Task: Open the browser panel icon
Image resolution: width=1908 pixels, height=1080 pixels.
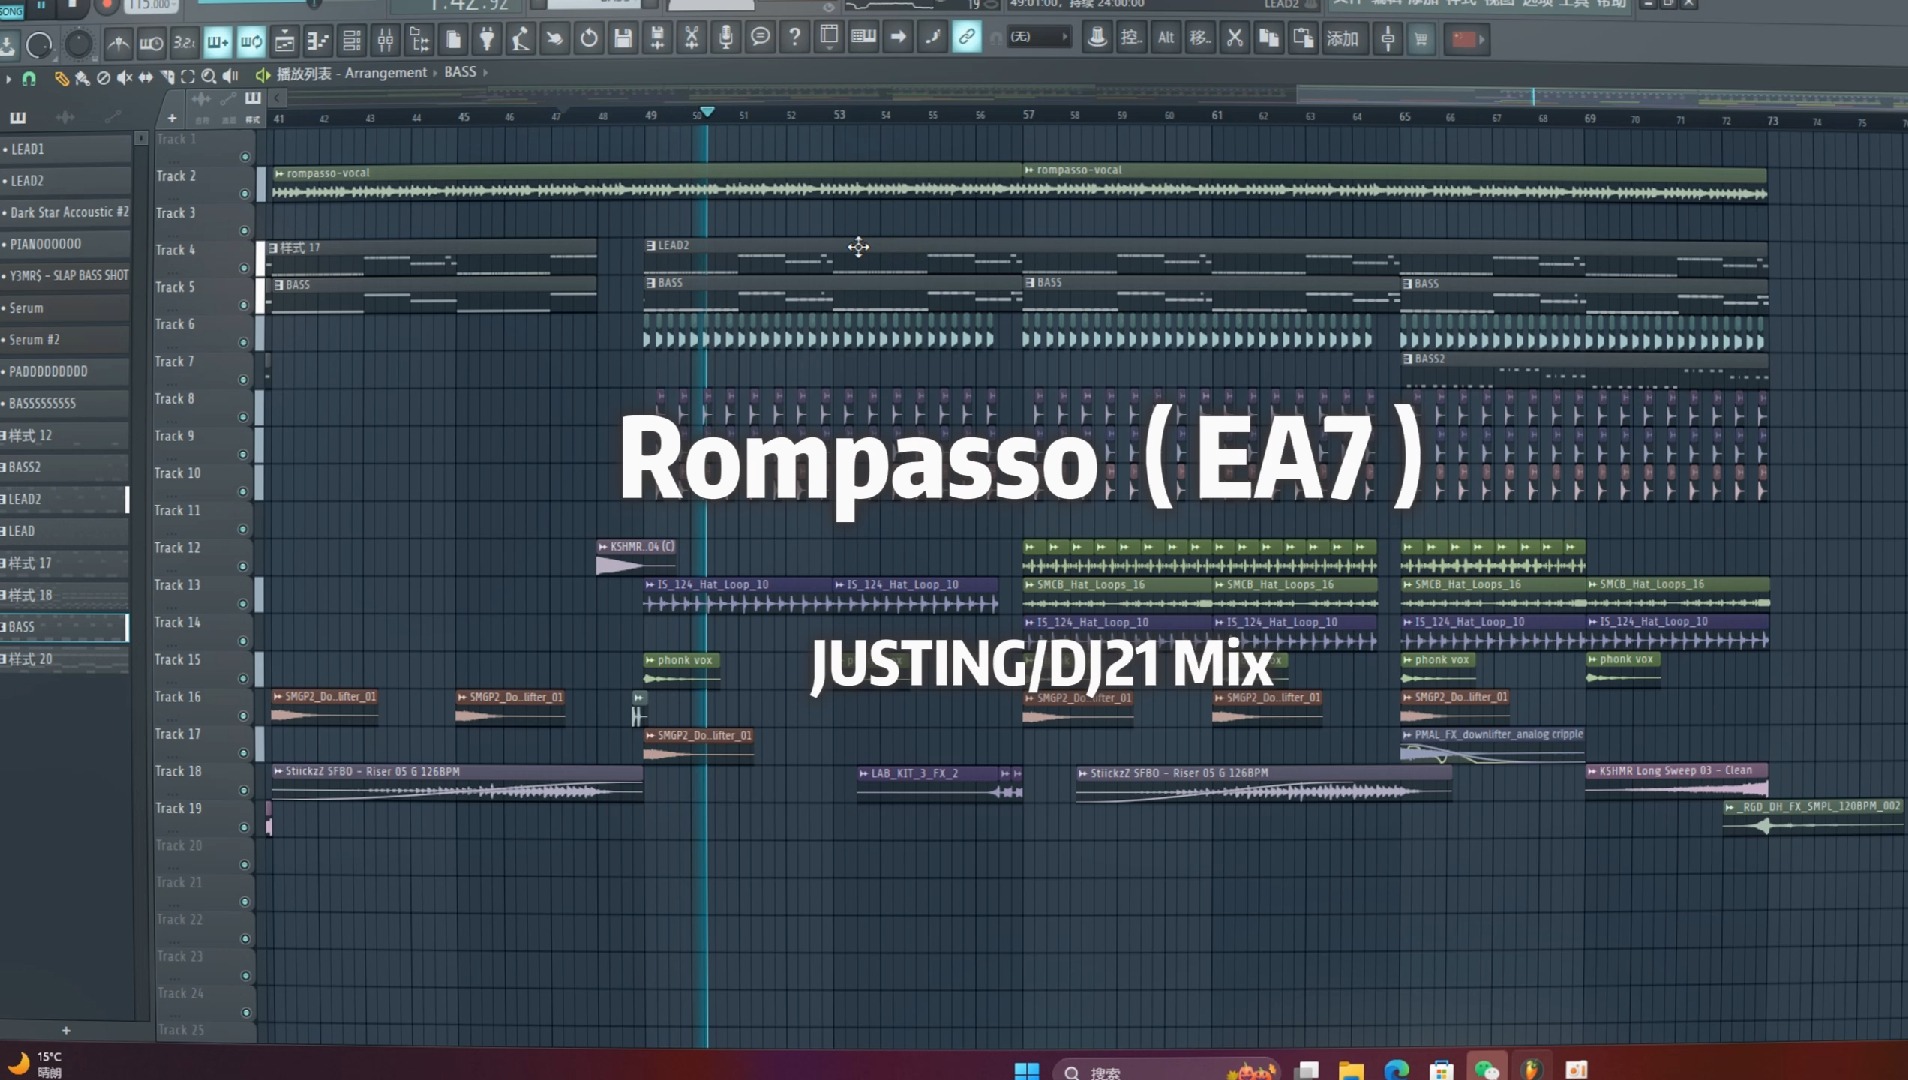Action: click(419, 41)
